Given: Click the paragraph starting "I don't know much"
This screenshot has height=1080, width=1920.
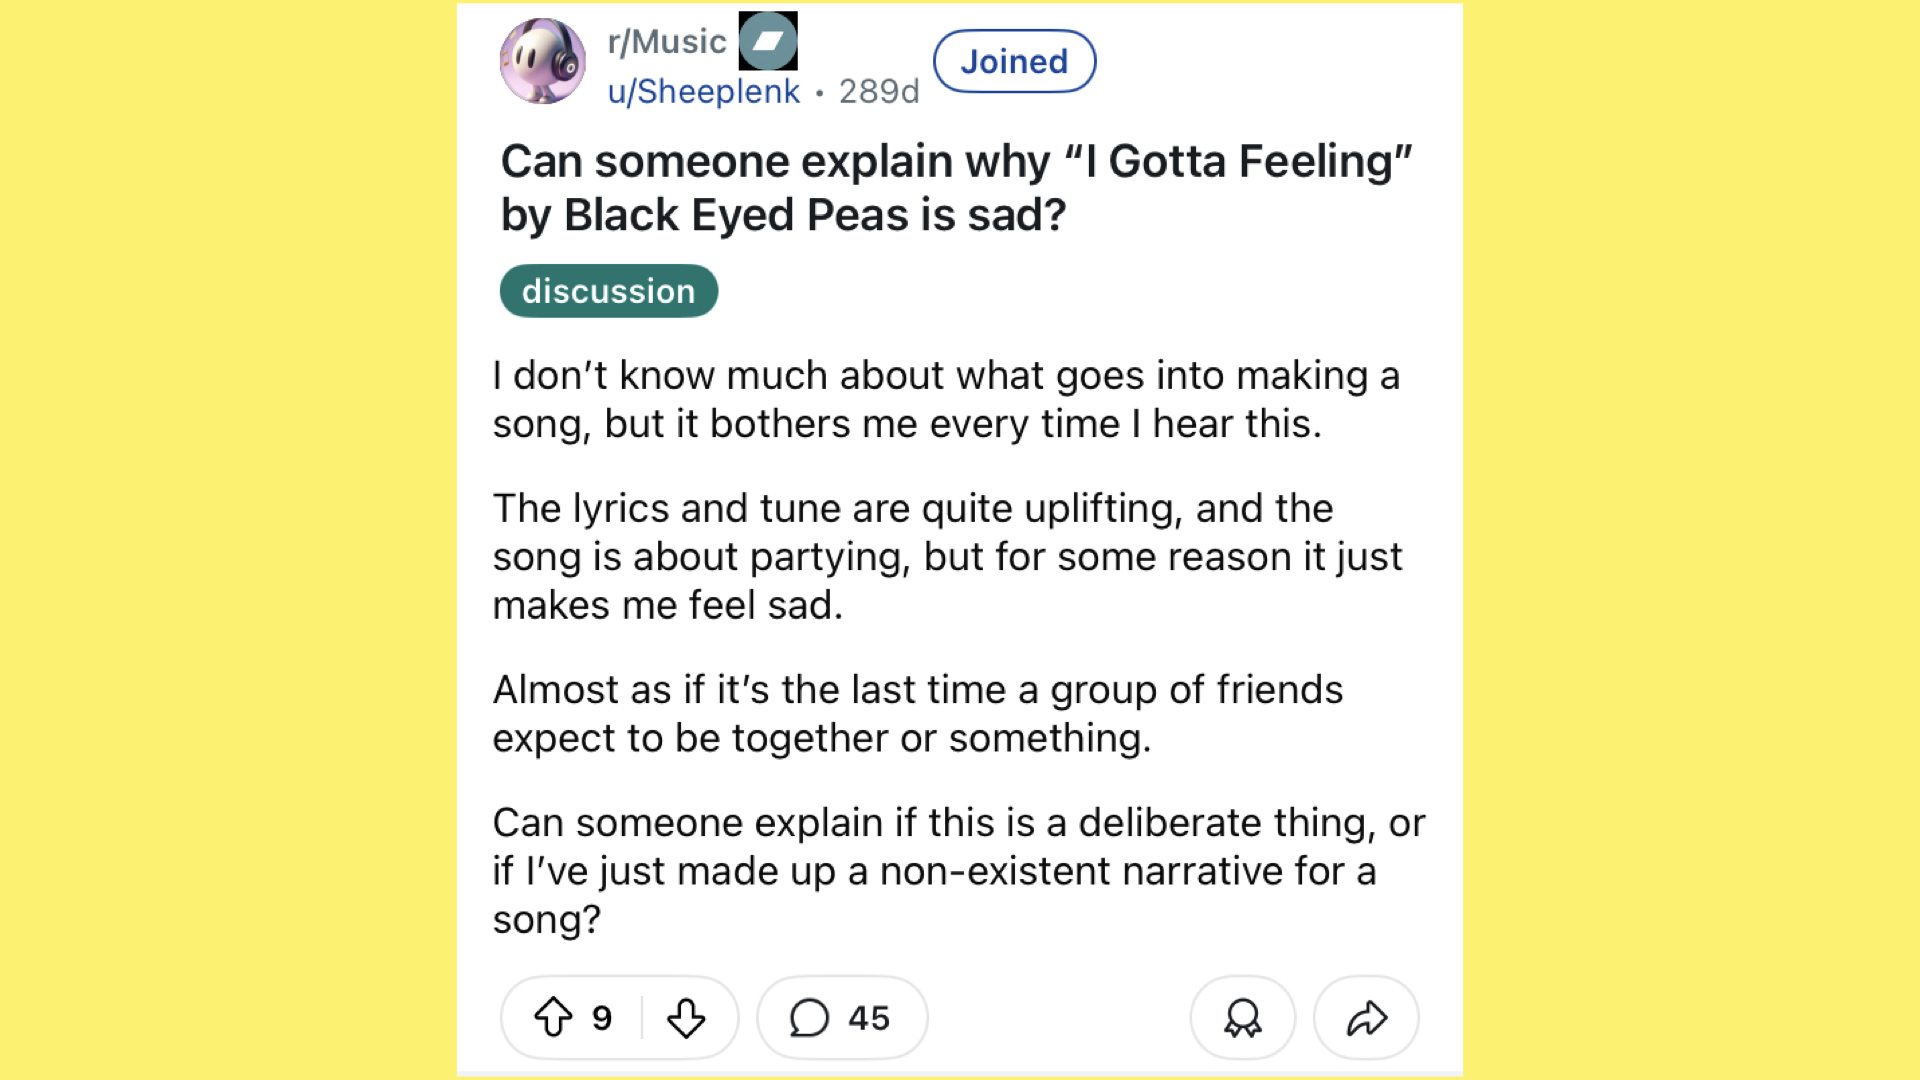Looking at the screenshot, I should pyautogui.click(x=945, y=400).
